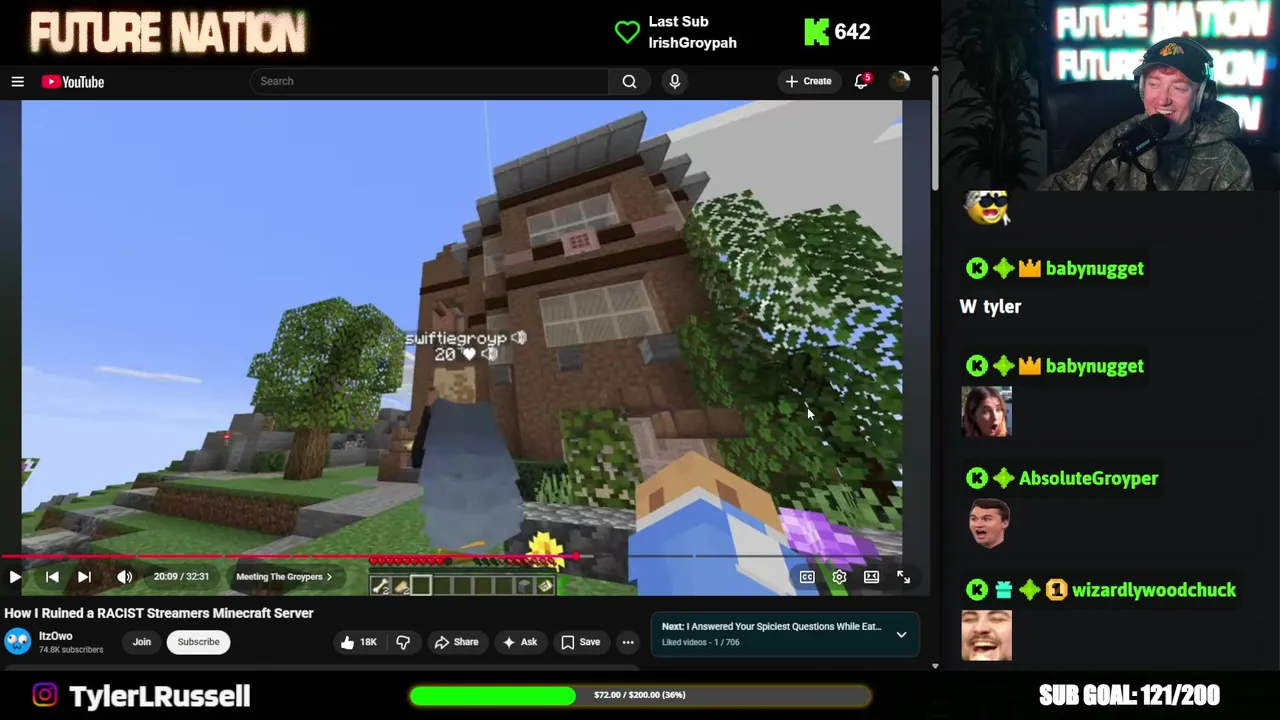Like the video with 18K likes
1280x720 pixels.
[358, 642]
